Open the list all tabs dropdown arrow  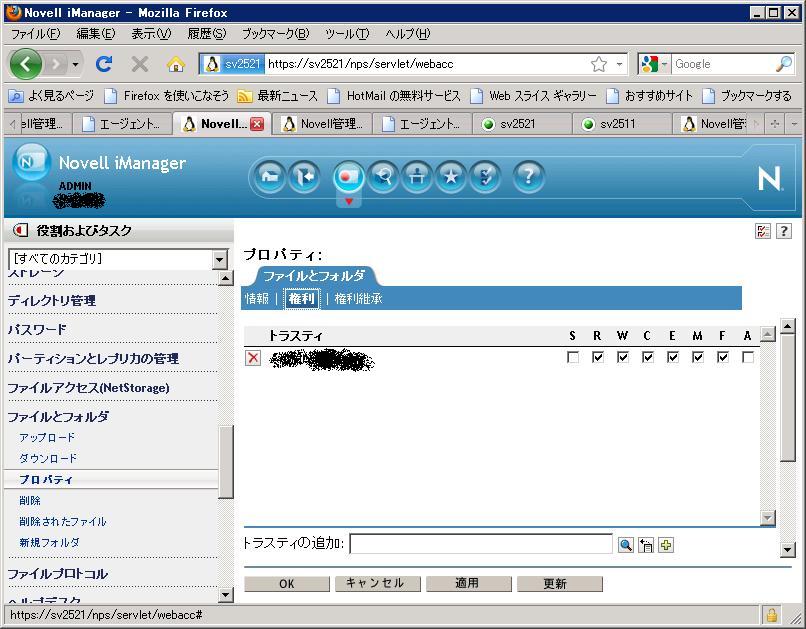(x=795, y=124)
